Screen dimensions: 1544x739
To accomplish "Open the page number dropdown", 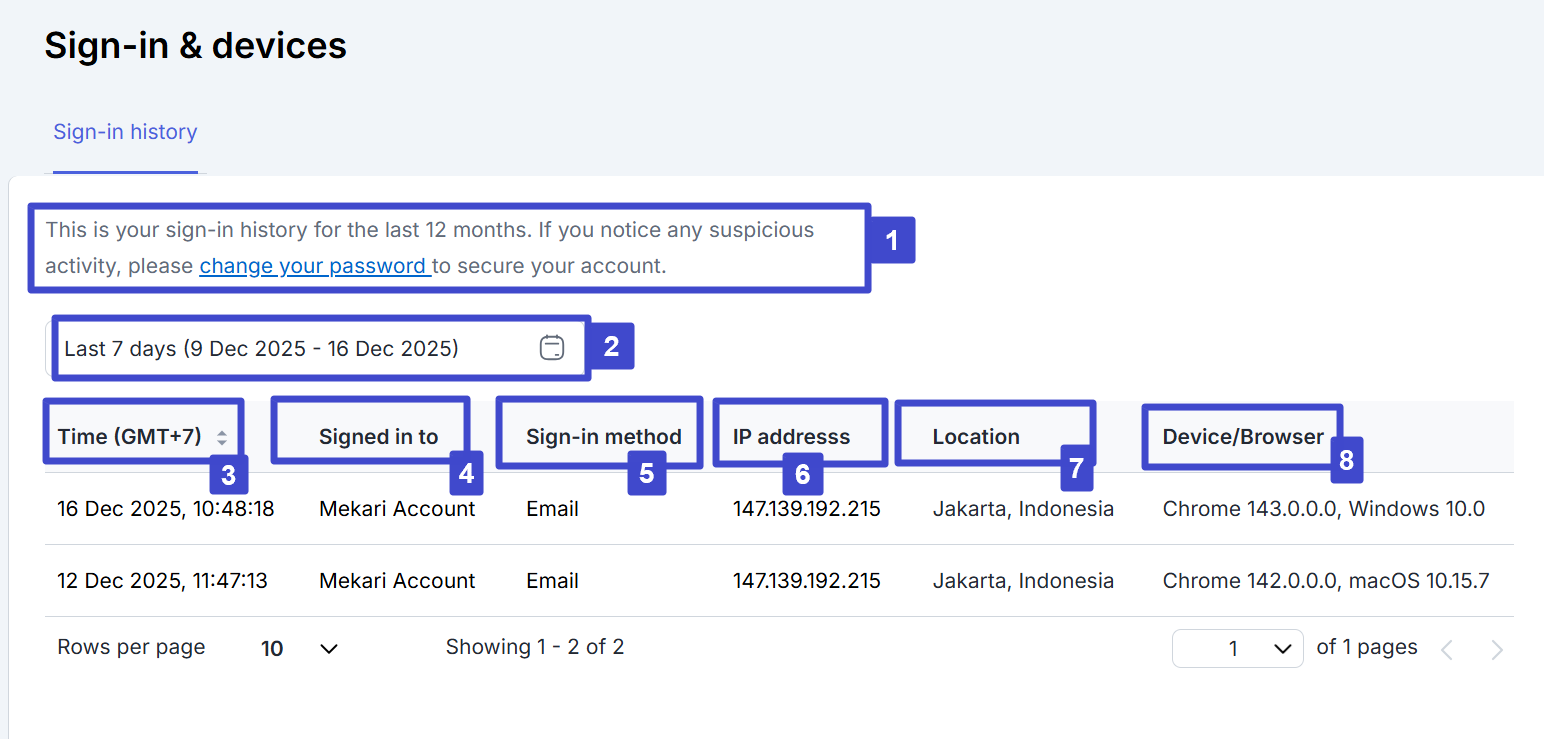I will (1238, 648).
